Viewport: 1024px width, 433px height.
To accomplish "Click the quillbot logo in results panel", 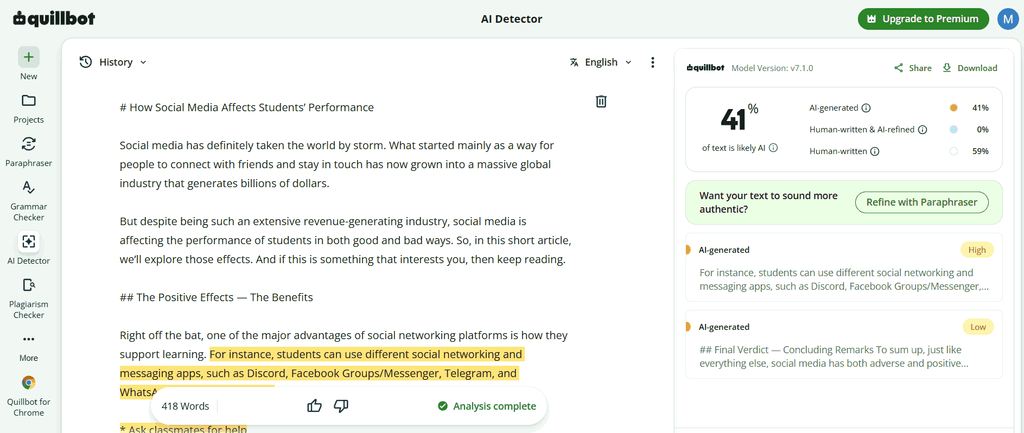I will (706, 67).
